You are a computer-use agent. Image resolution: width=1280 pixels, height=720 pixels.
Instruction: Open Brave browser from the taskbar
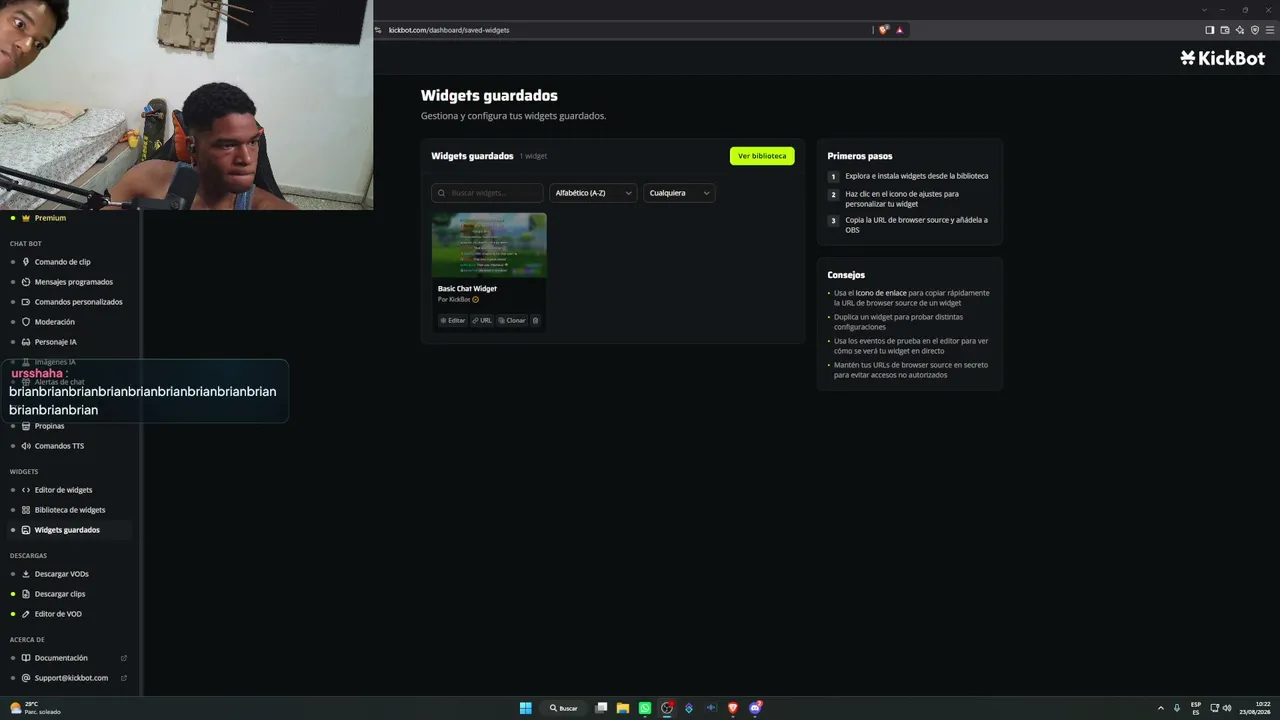(733, 708)
